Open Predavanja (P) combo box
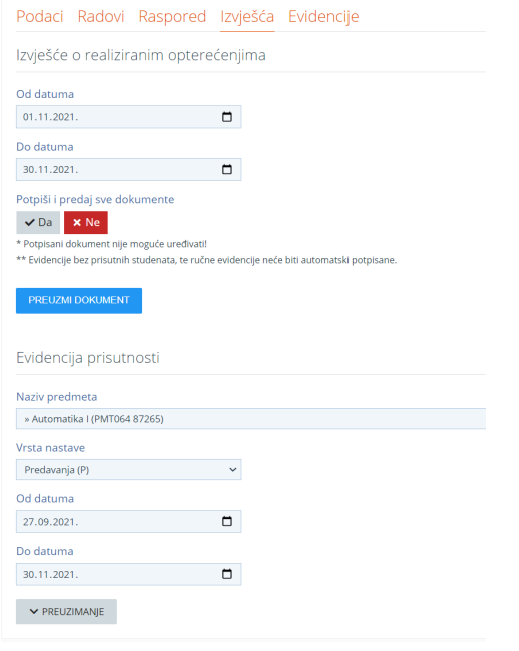Viewport: 519px width, 651px height. (129, 470)
